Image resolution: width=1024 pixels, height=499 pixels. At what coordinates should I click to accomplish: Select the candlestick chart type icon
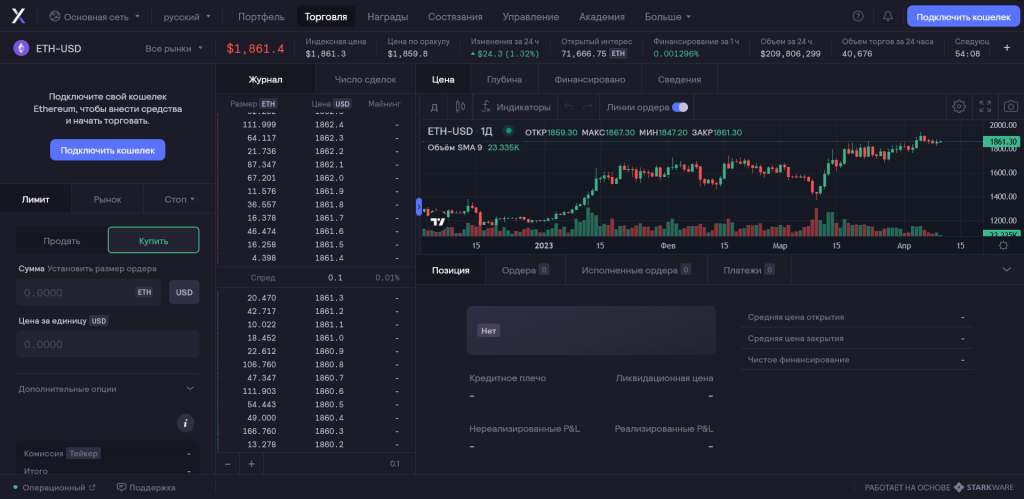point(461,107)
